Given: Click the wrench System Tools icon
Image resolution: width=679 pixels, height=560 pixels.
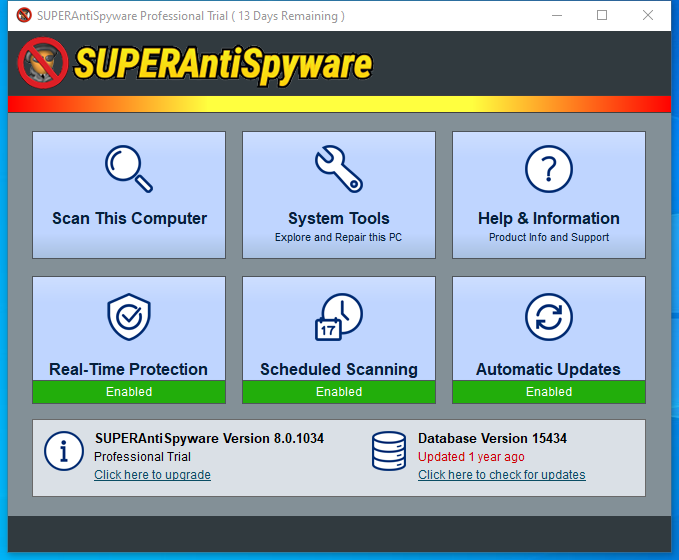Looking at the screenshot, I should tap(339, 168).
